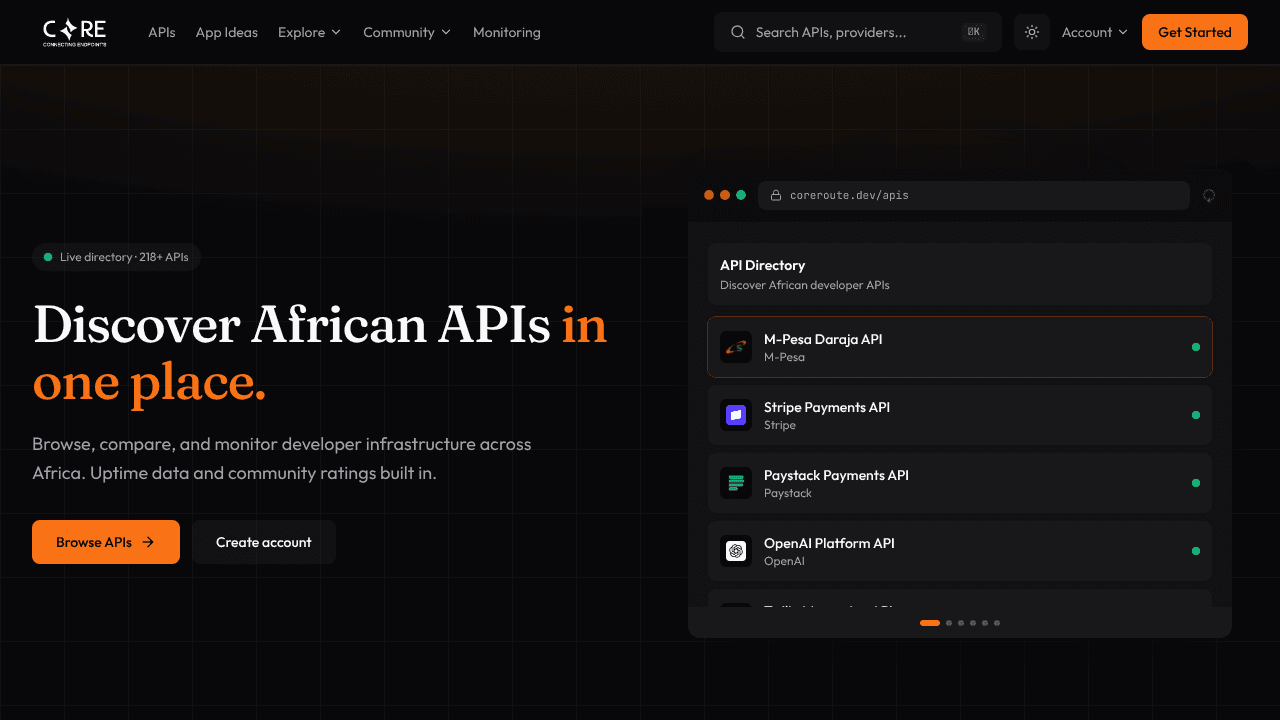The height and width of the screenshot is (720, 1280).
Task: Click the green live directory dot
Action: coord(48,257)
